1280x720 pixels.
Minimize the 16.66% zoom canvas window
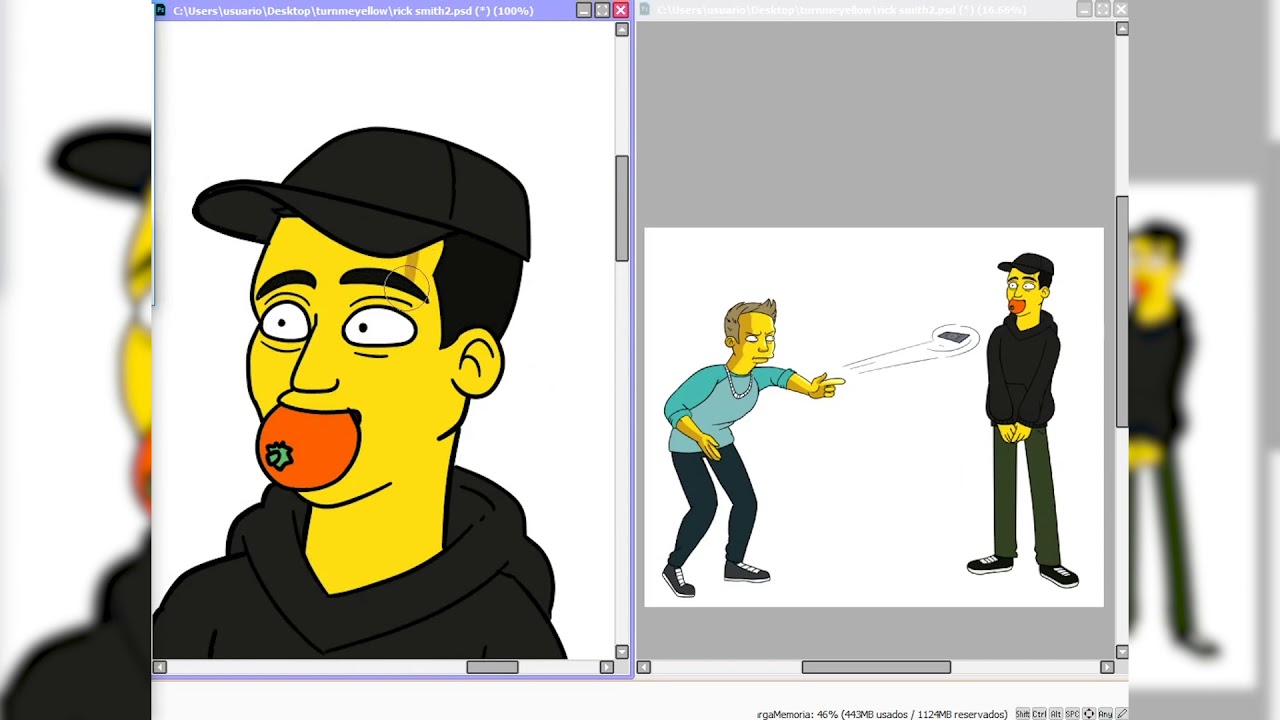[1084, 10]
